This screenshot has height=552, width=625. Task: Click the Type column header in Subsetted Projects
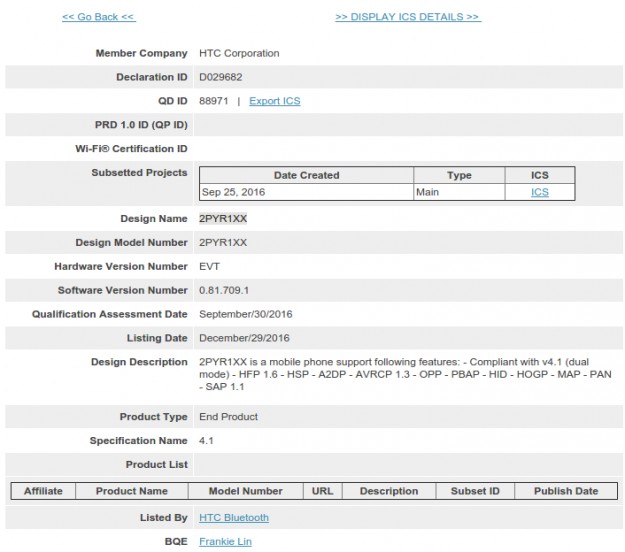459,175
